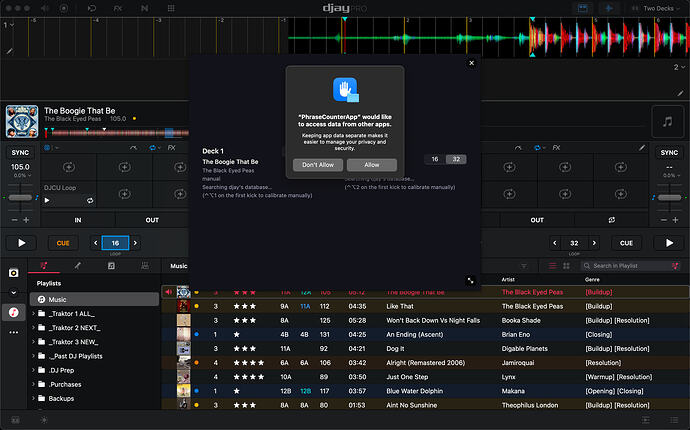Switch library to grid view

[566, 265]
